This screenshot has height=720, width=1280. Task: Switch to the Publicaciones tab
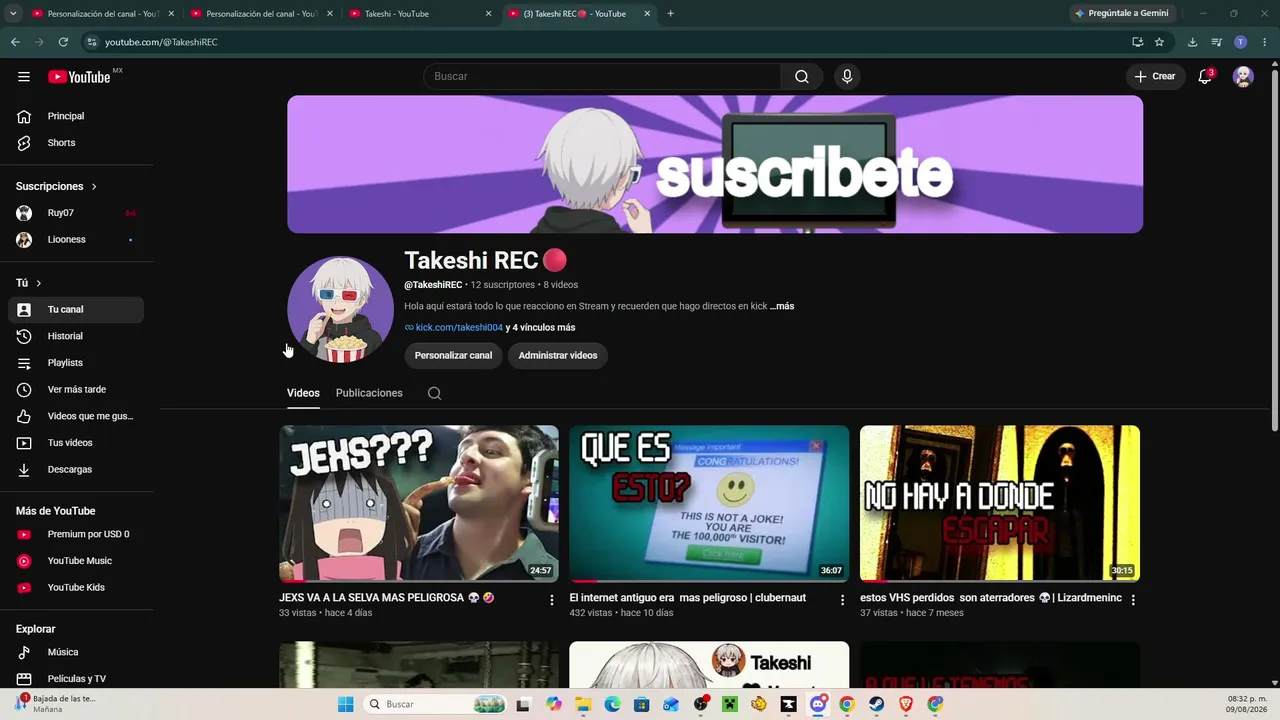369,393
